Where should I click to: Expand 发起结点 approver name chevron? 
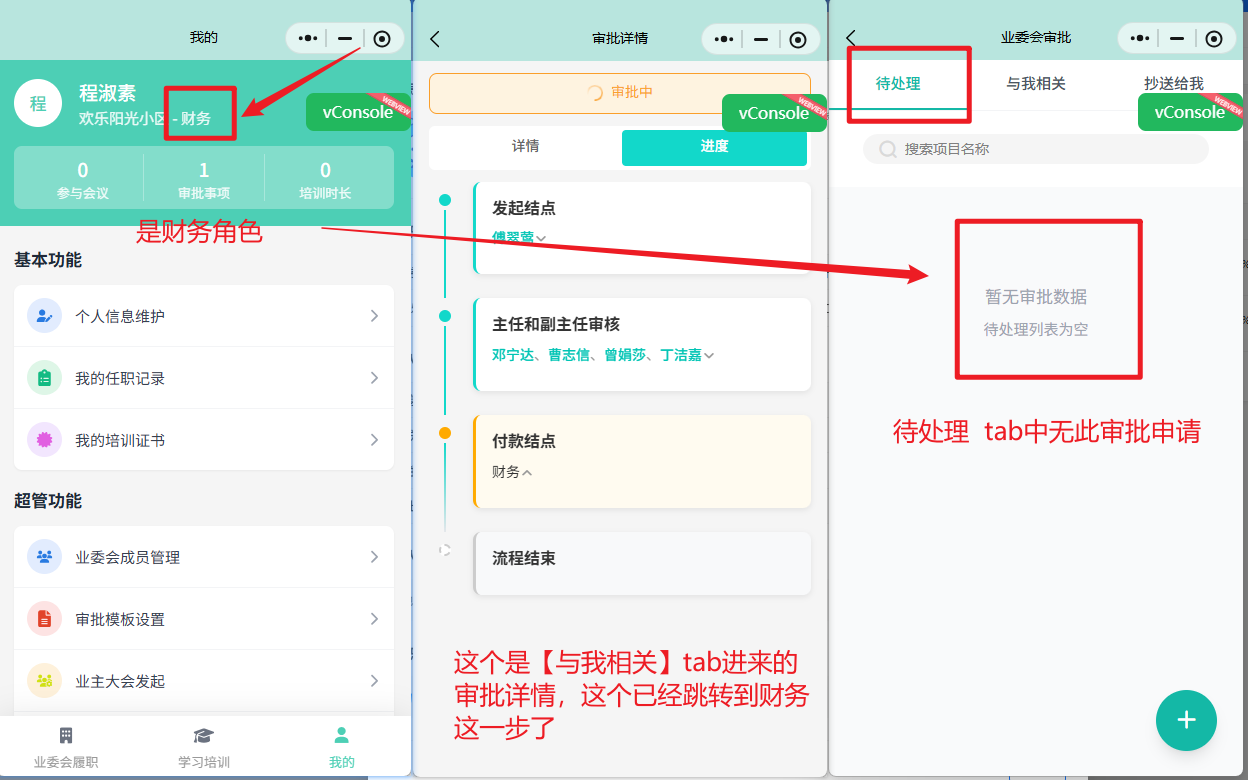[x=541, y=238]
